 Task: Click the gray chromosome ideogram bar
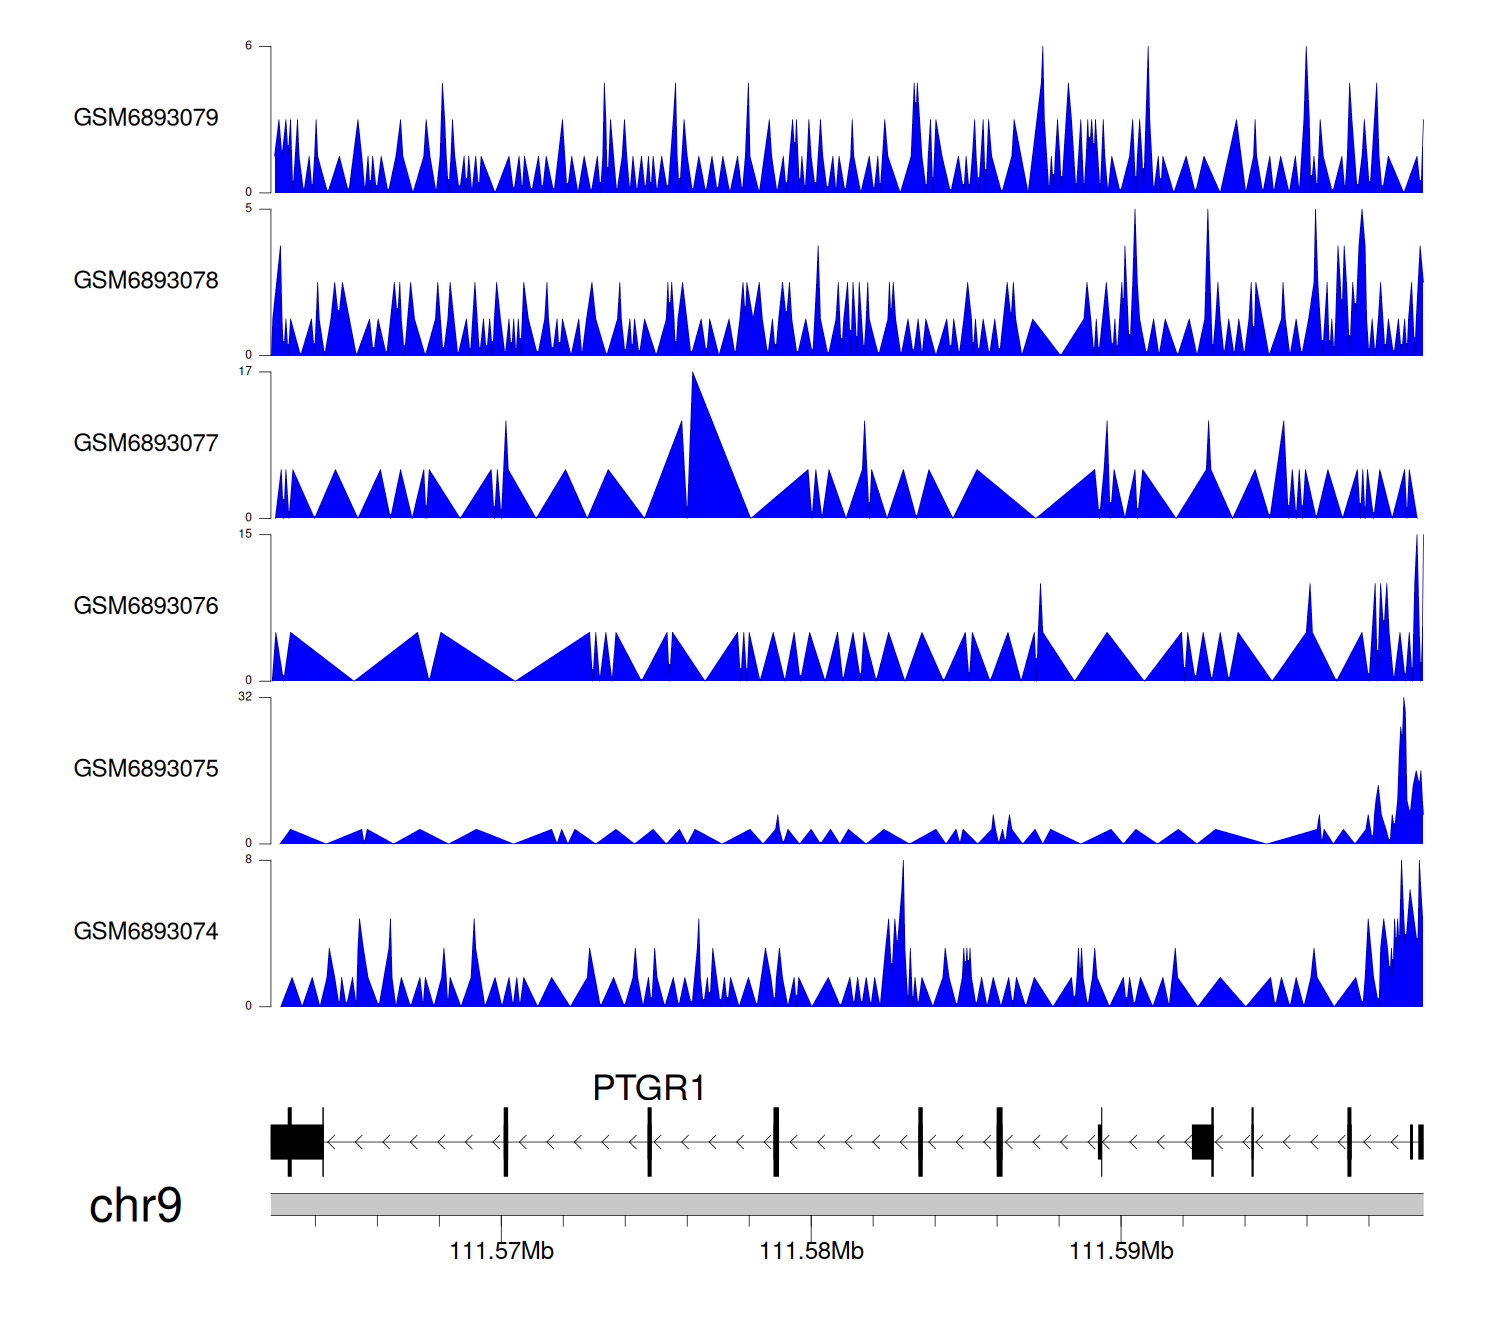pos(846,1204)
